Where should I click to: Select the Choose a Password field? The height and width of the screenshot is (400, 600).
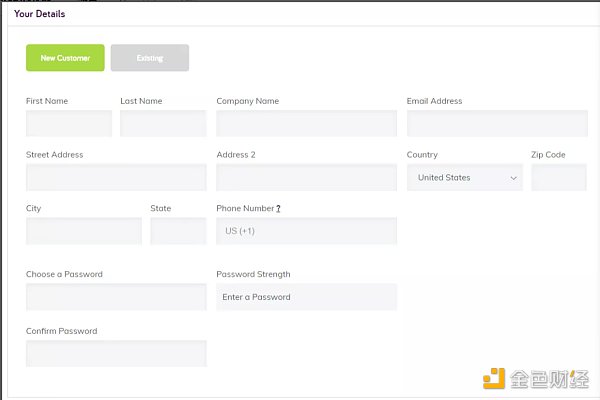(x=116, y=297)
